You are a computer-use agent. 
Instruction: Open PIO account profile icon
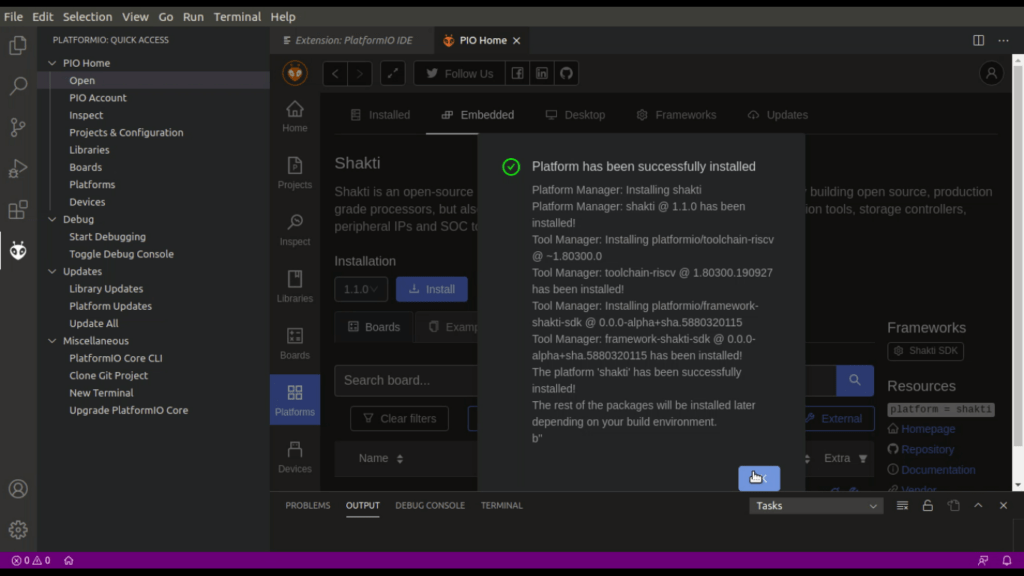(991, 73)
